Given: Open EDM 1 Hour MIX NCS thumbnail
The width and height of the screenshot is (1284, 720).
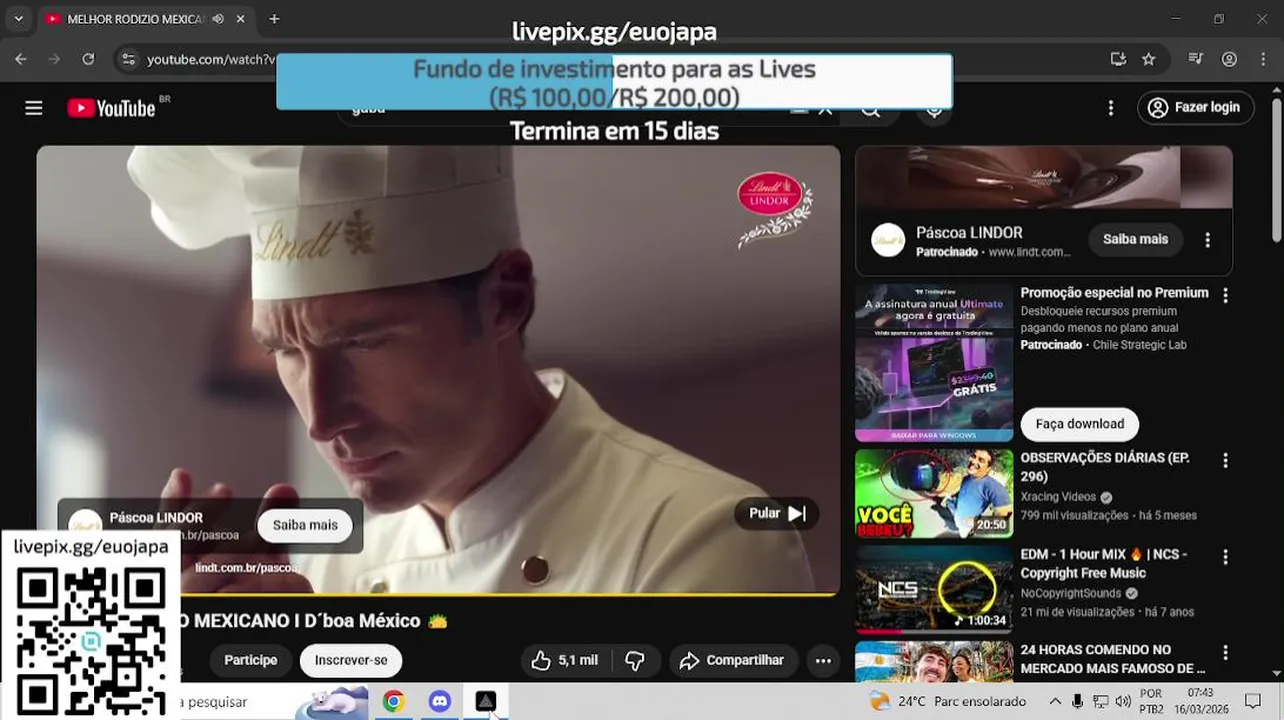Looking at the screenshot, I should pos(934,589).
